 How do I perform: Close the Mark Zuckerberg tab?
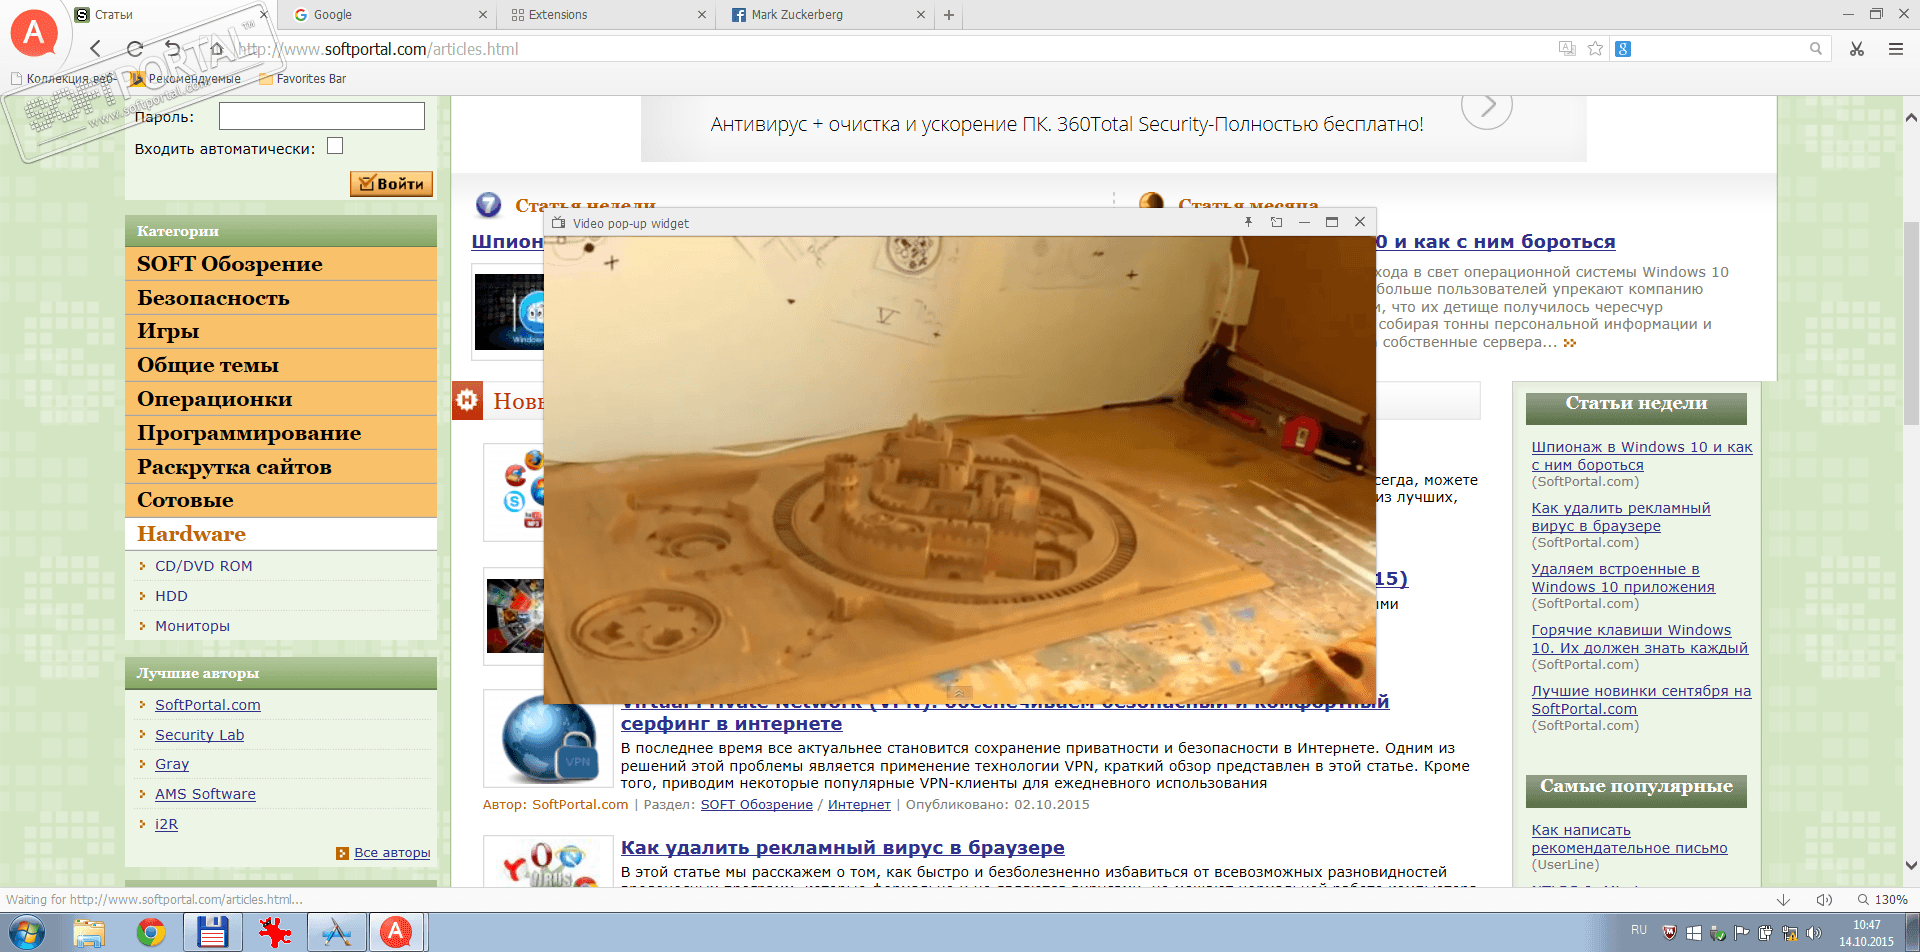[921, 15]
